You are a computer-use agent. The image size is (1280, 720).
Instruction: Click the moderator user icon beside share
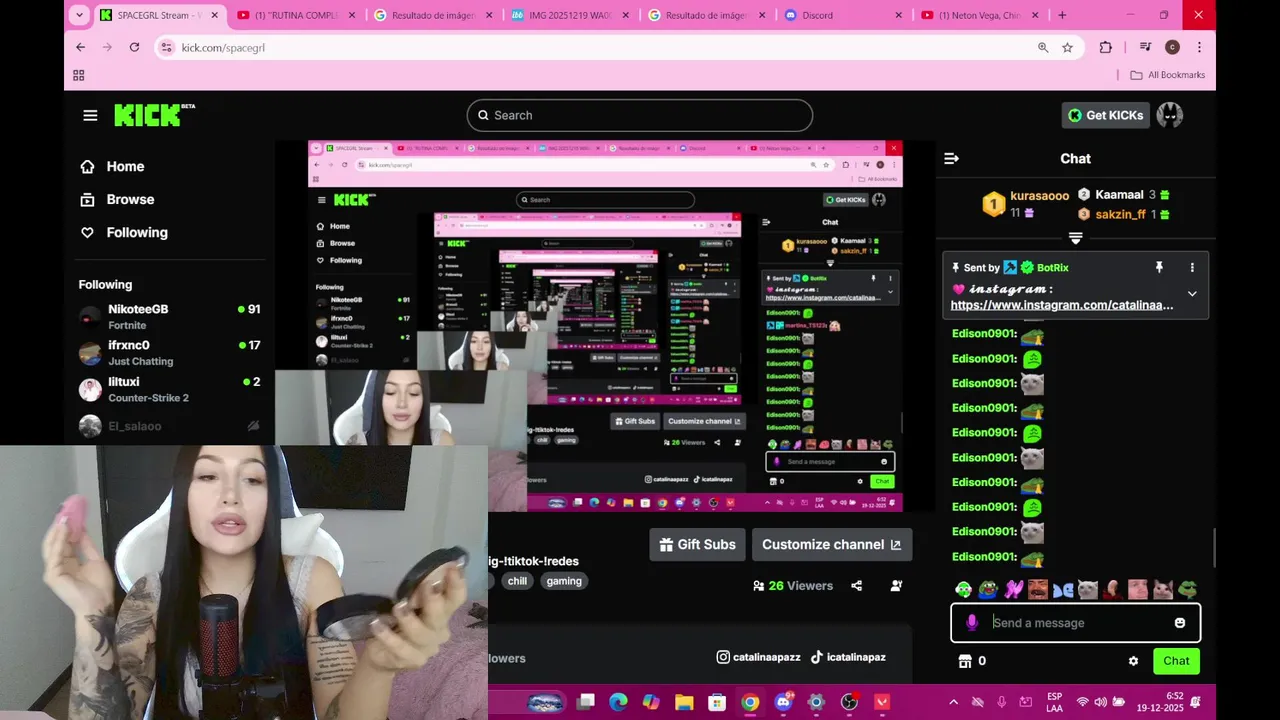click(x=896, y=586)
